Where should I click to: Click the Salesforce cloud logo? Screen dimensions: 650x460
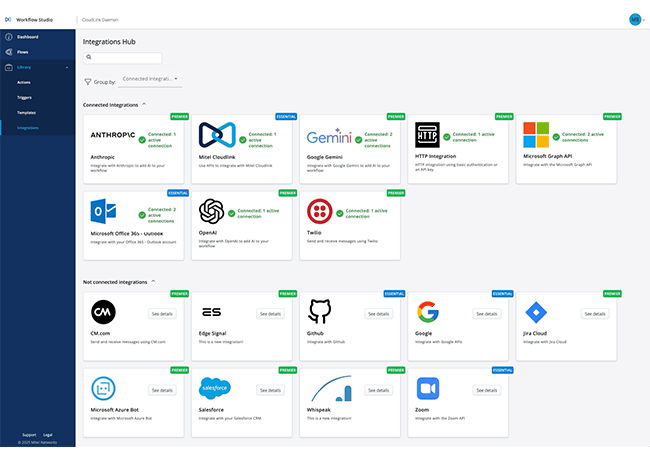click(215, 388)
